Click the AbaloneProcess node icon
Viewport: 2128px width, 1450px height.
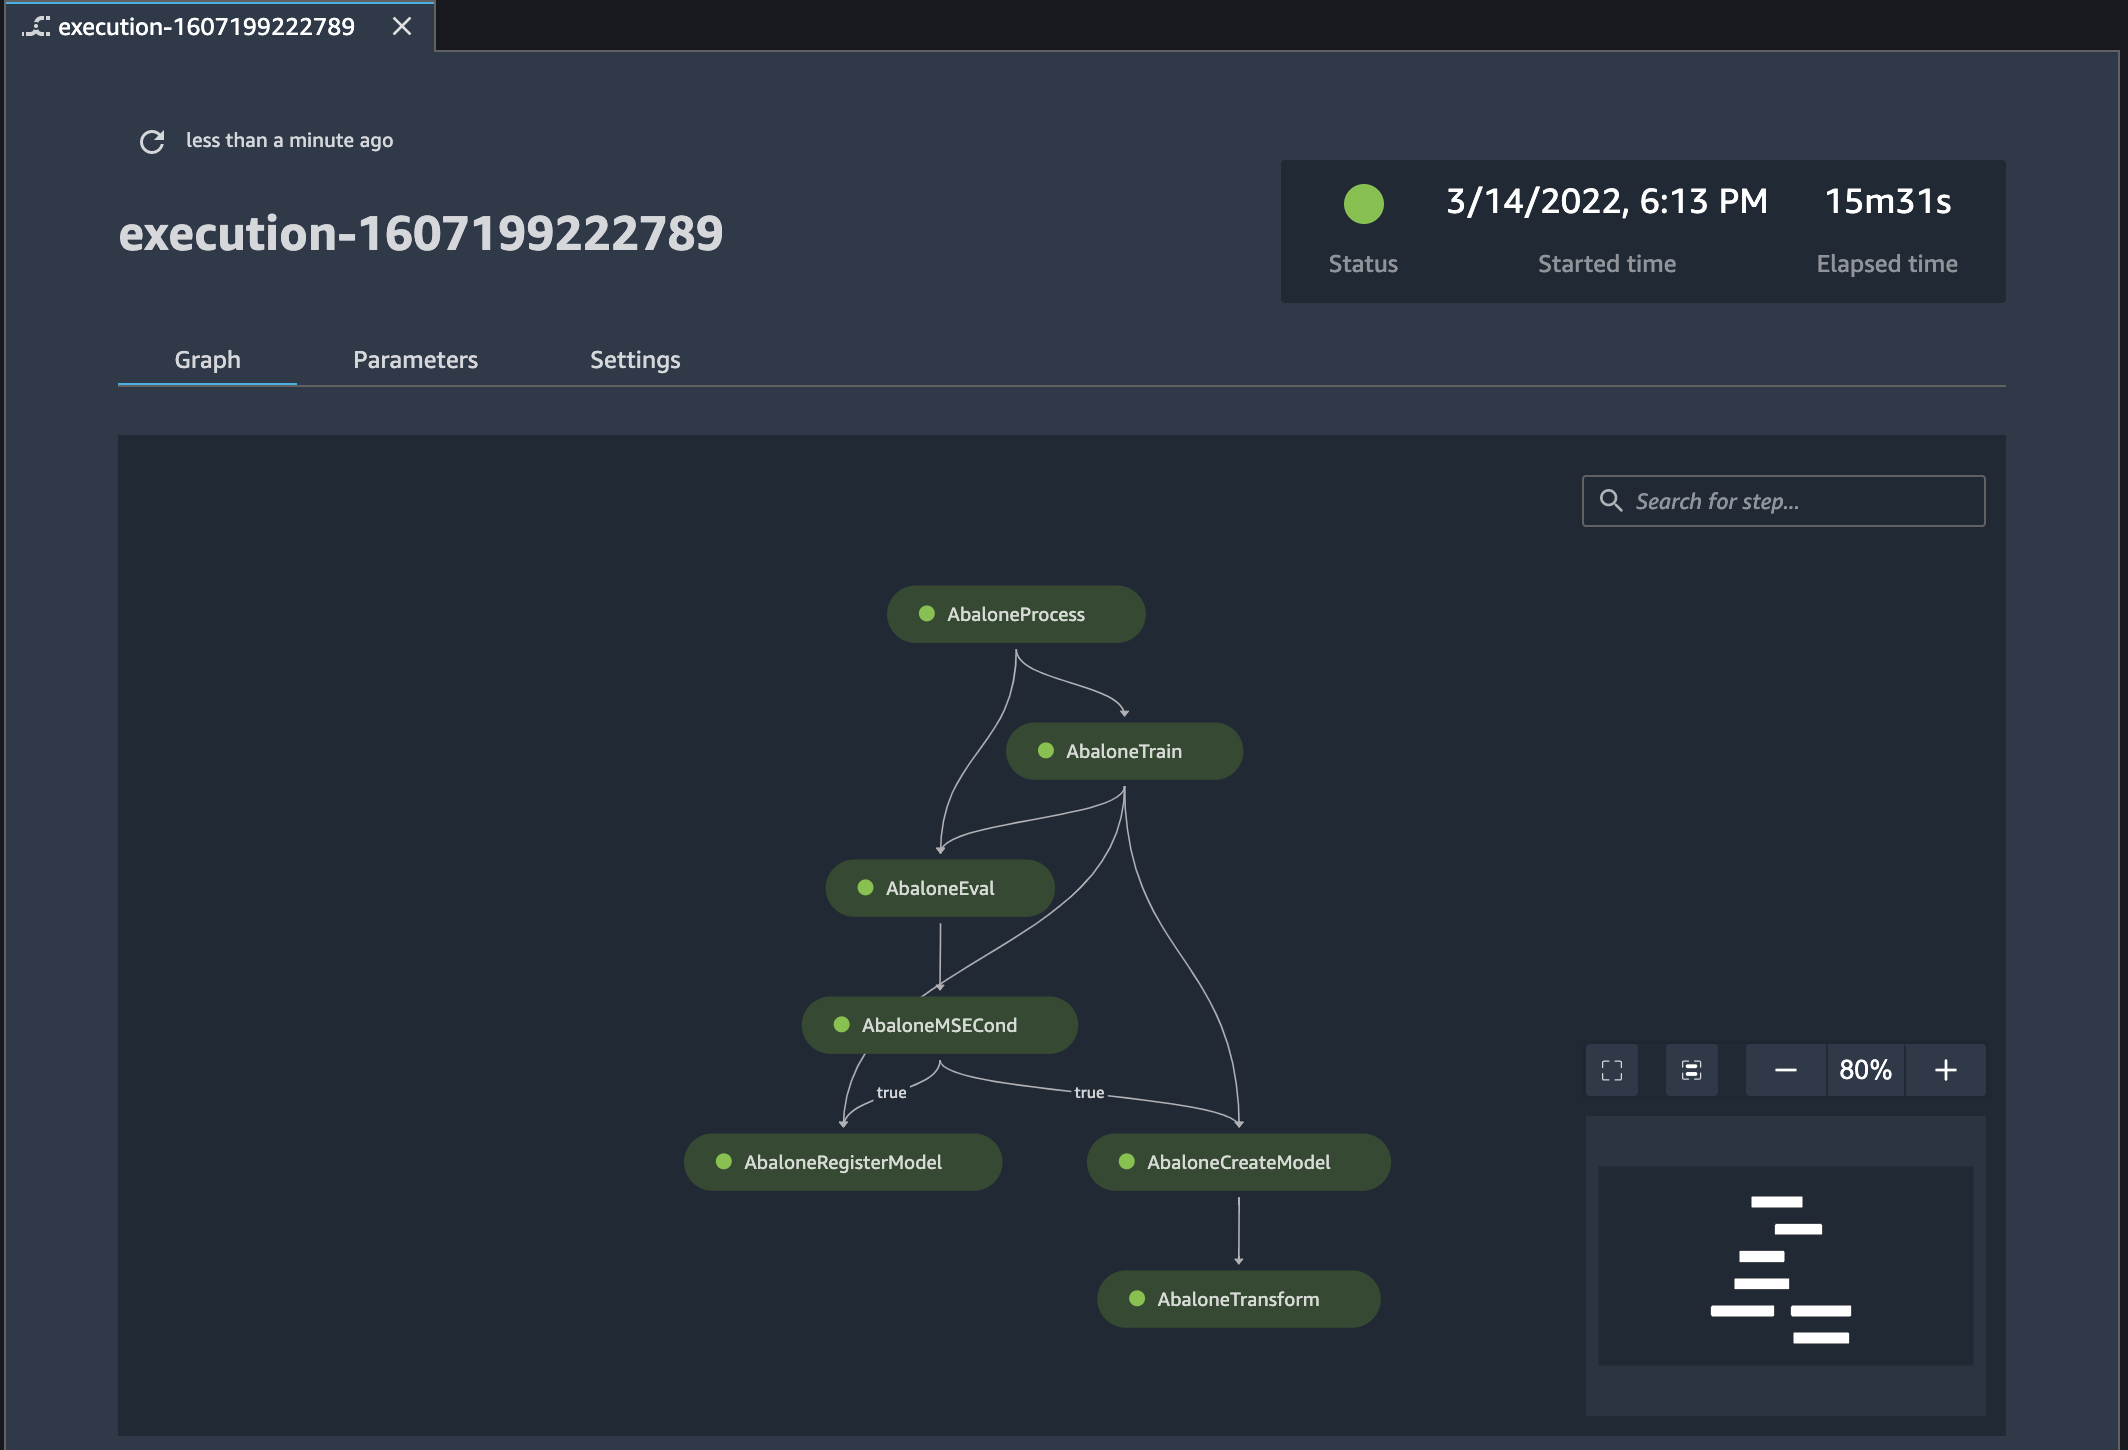922,613
